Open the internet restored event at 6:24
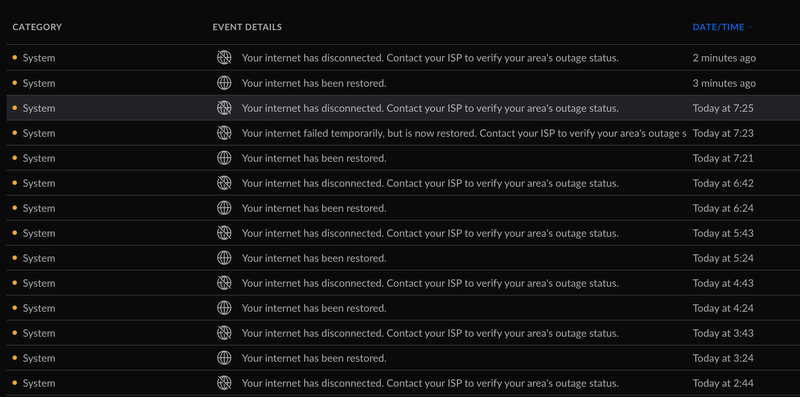The height and width of the screenshot is (397, 800). click(x=403, y=208)
